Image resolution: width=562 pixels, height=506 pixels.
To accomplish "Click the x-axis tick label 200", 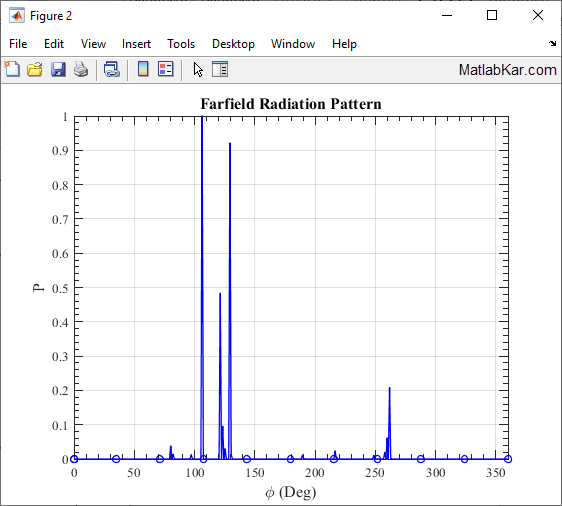I will pyautogui.click(x=315, y=473).
